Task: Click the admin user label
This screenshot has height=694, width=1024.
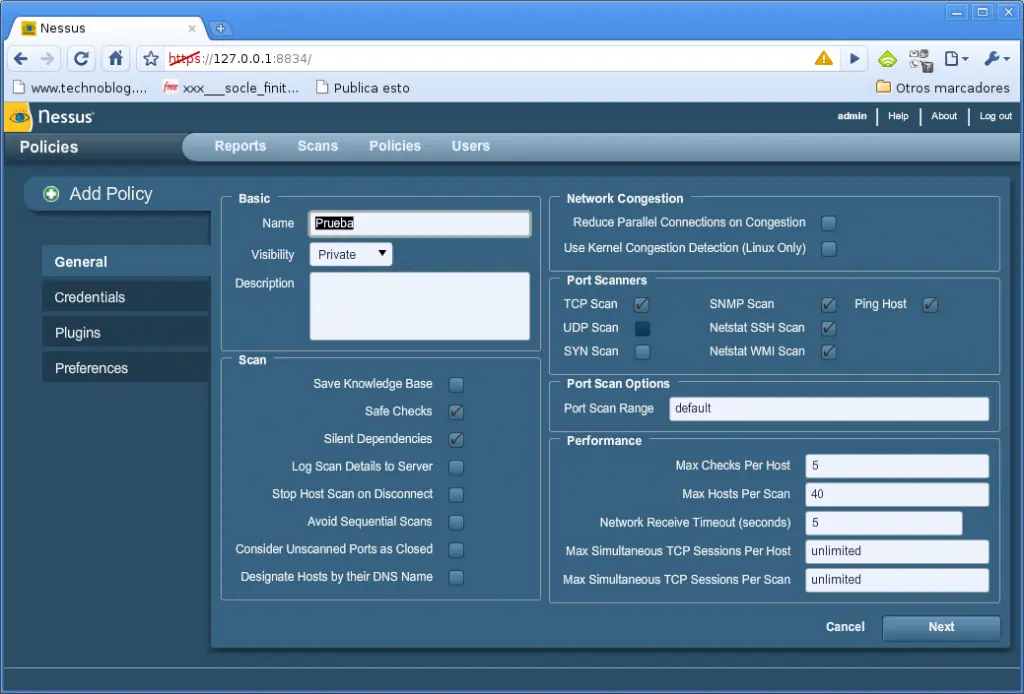Action: (x=852, y=116)
